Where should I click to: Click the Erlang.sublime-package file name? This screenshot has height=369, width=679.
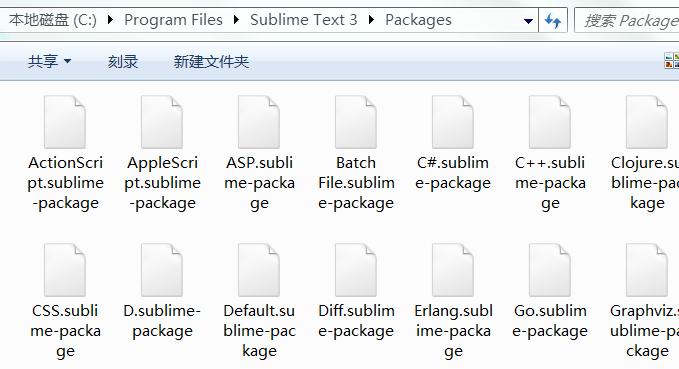pos(453,331)
